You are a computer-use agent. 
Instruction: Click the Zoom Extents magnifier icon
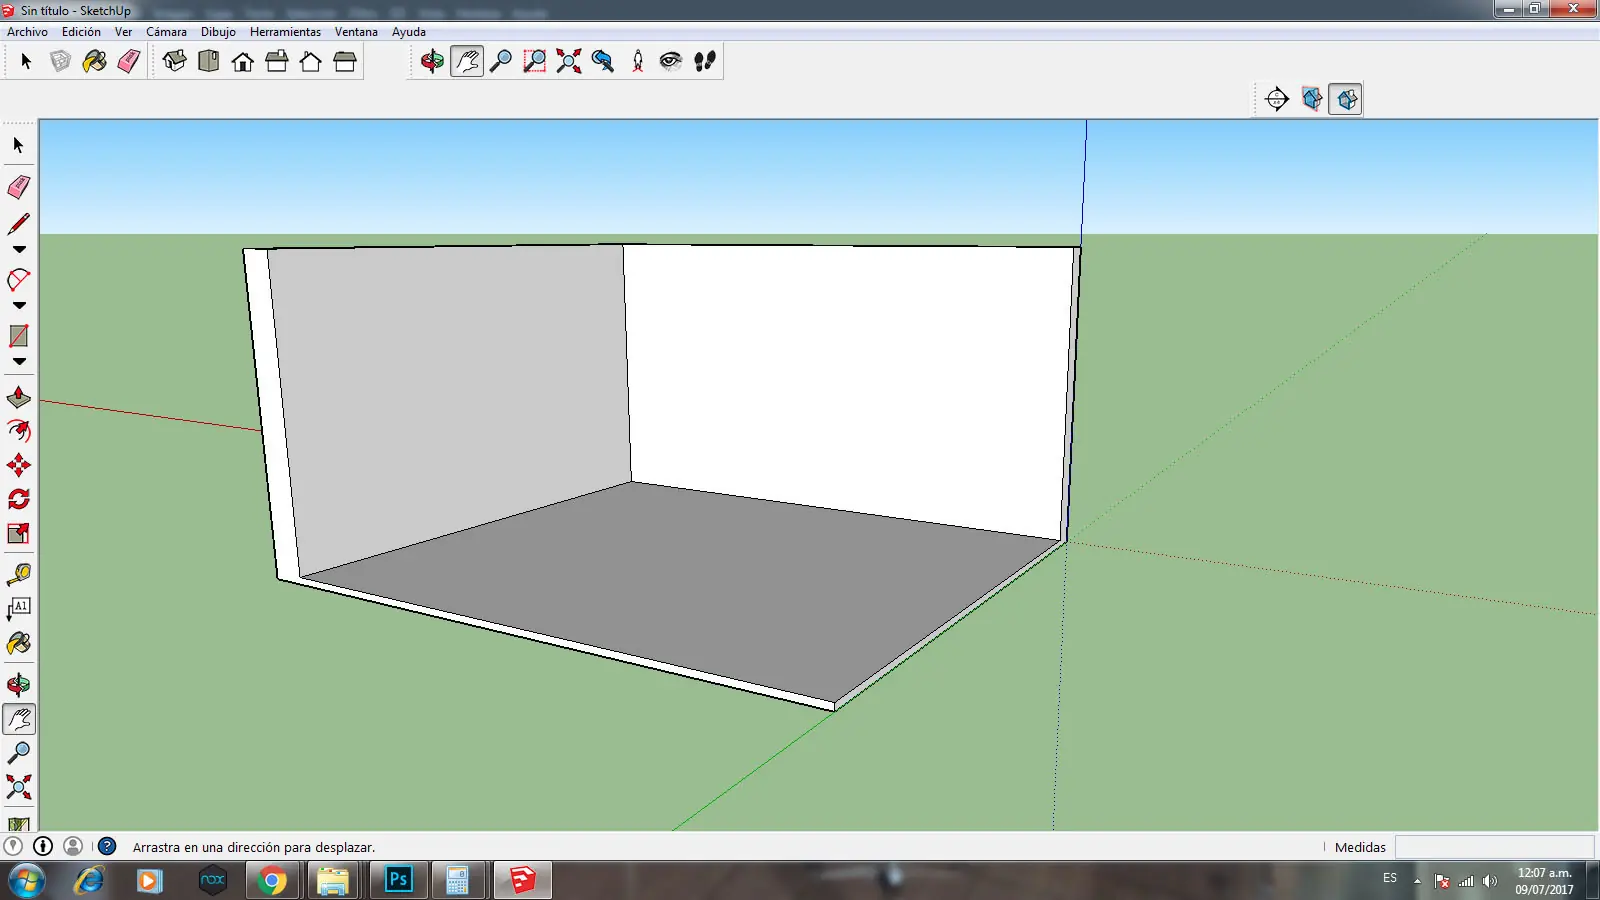pyautogui.click(x=568, y=61)
